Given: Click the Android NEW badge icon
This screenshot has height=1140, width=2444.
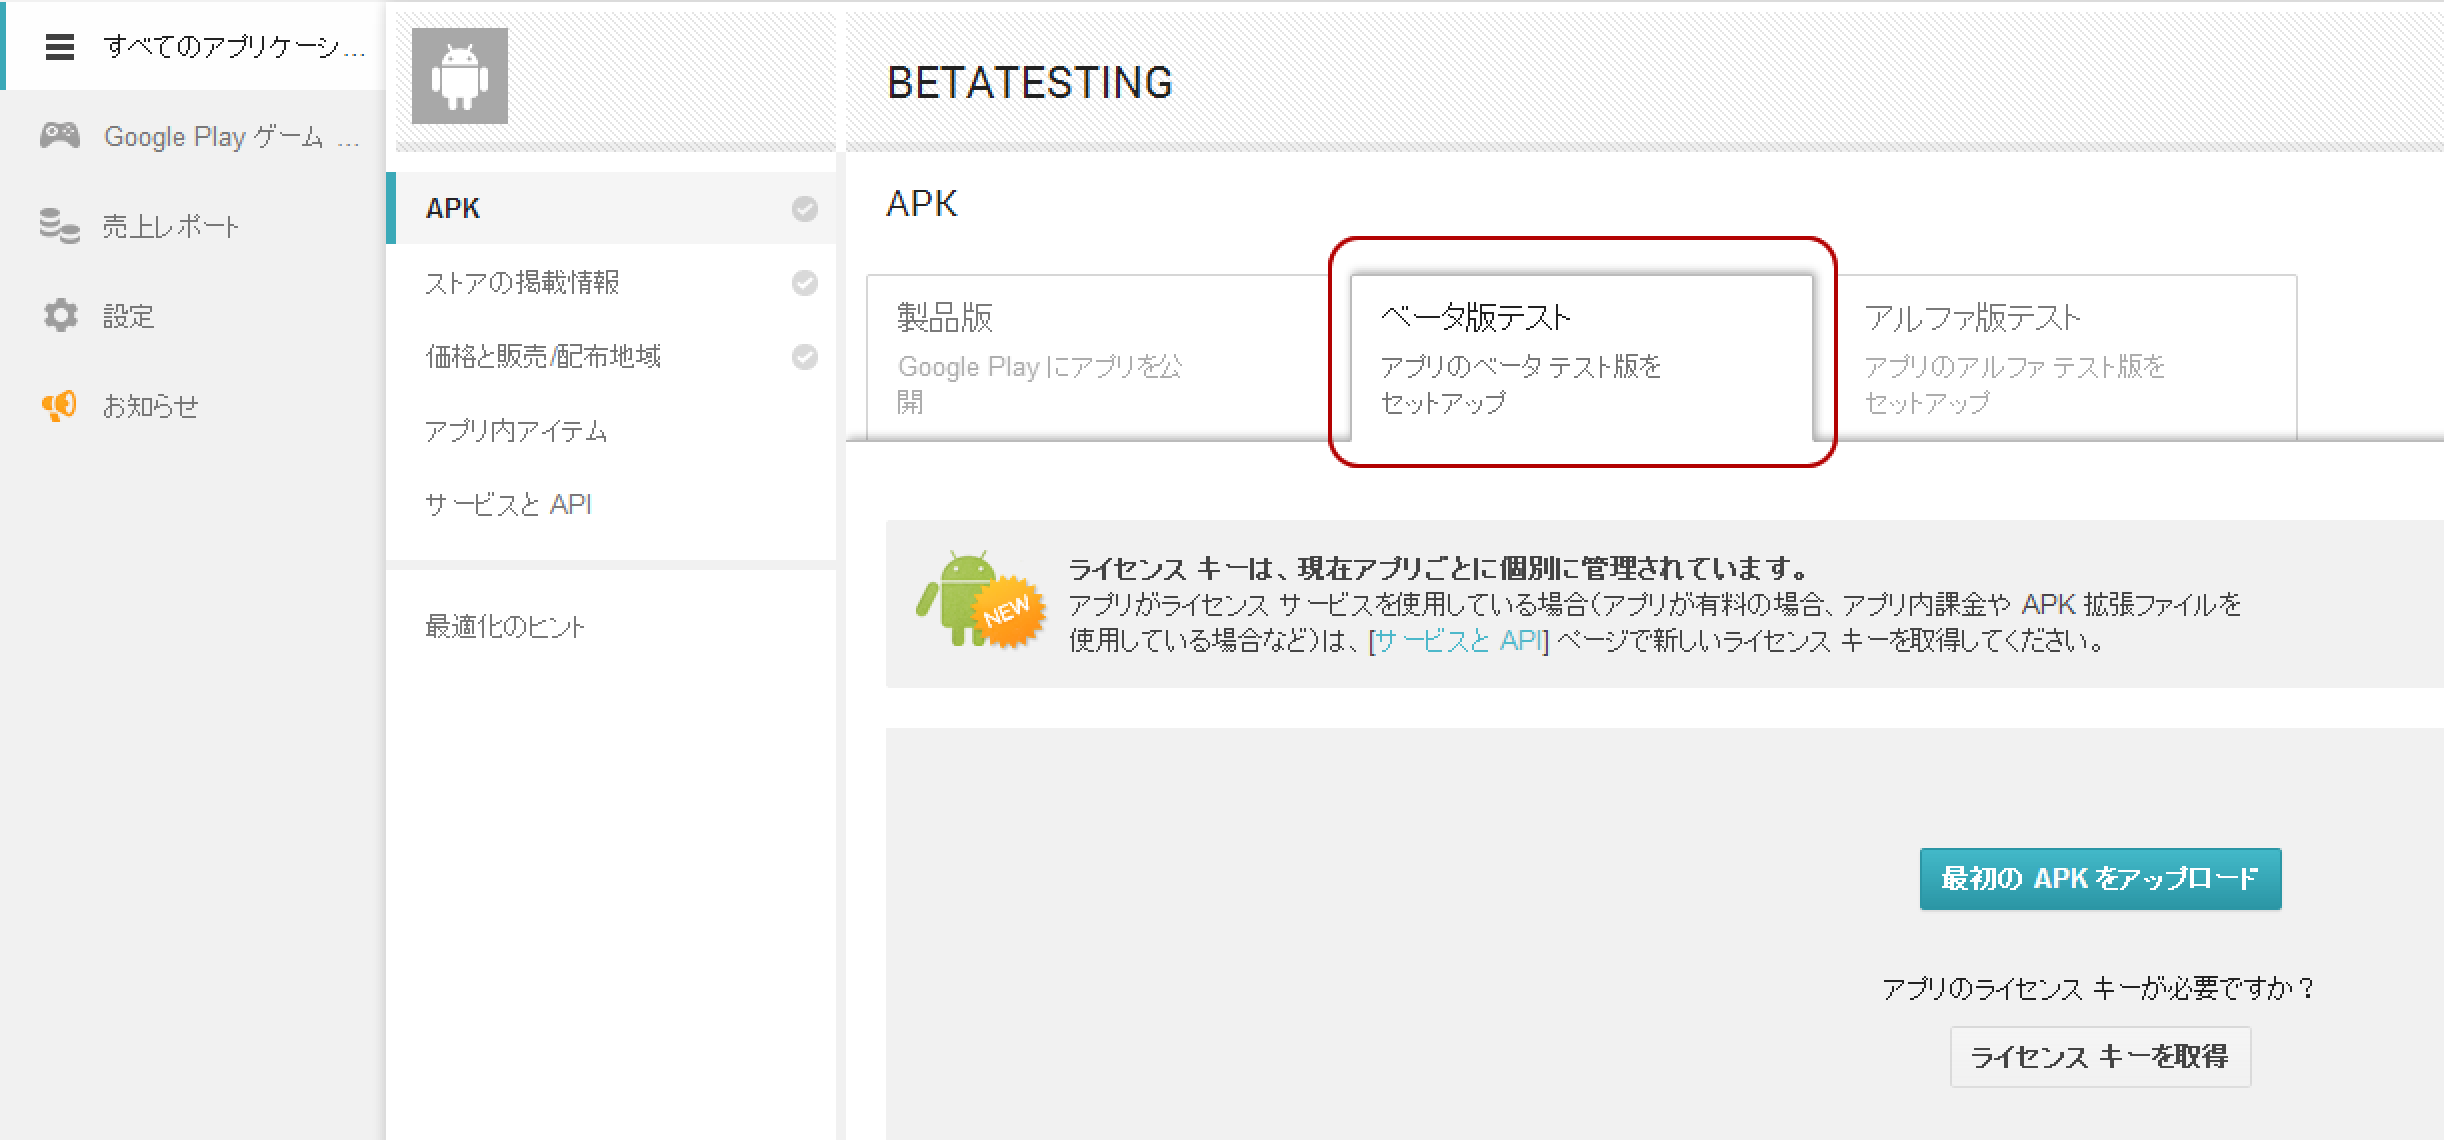Looking at the screenshot, I should point(979,600).
